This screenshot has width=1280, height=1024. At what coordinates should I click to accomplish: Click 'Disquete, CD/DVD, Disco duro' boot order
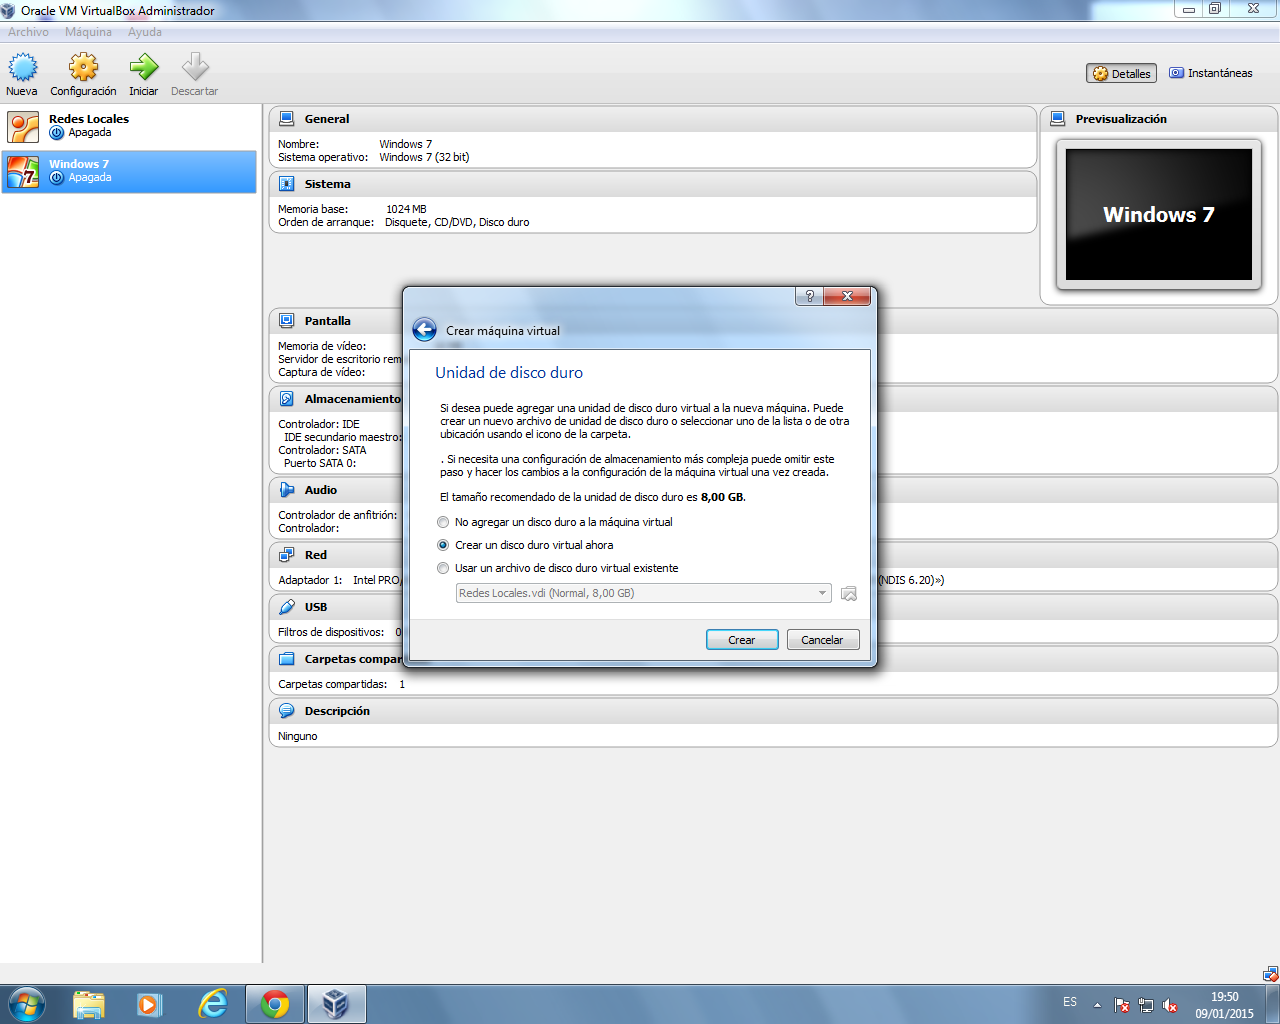click(x=457, y=222)
